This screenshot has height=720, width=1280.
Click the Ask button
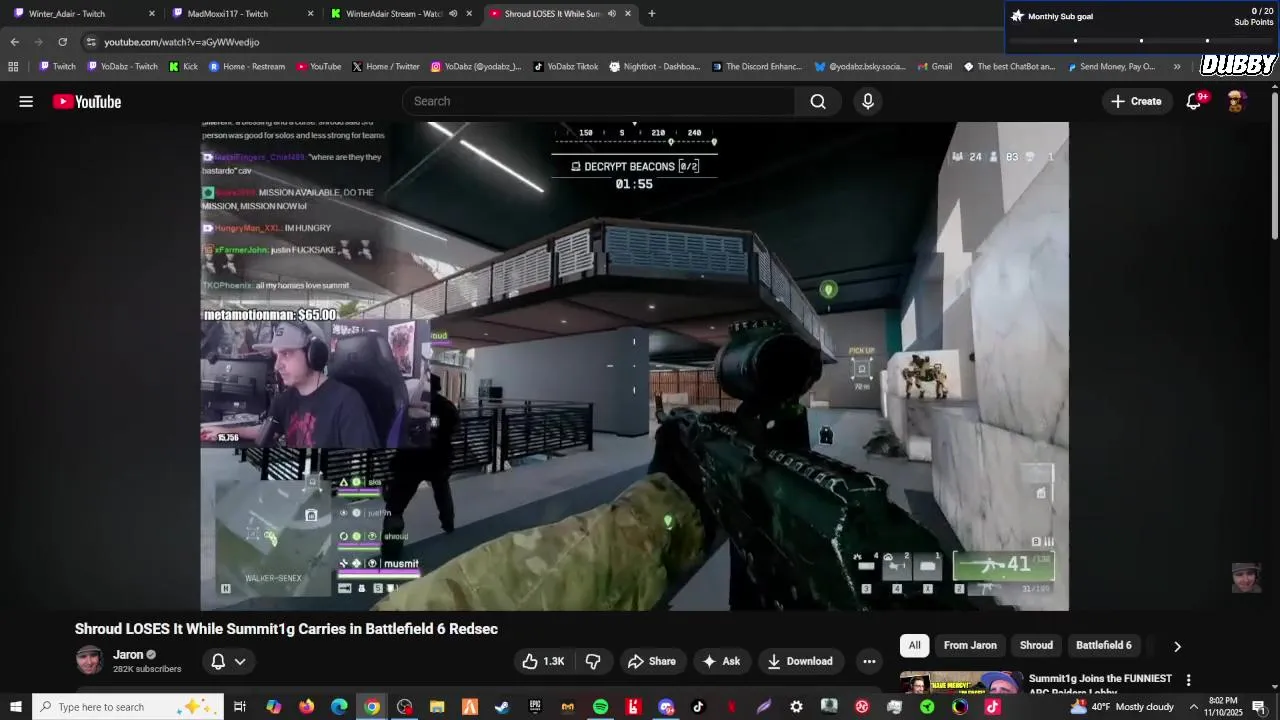(722, 661)
